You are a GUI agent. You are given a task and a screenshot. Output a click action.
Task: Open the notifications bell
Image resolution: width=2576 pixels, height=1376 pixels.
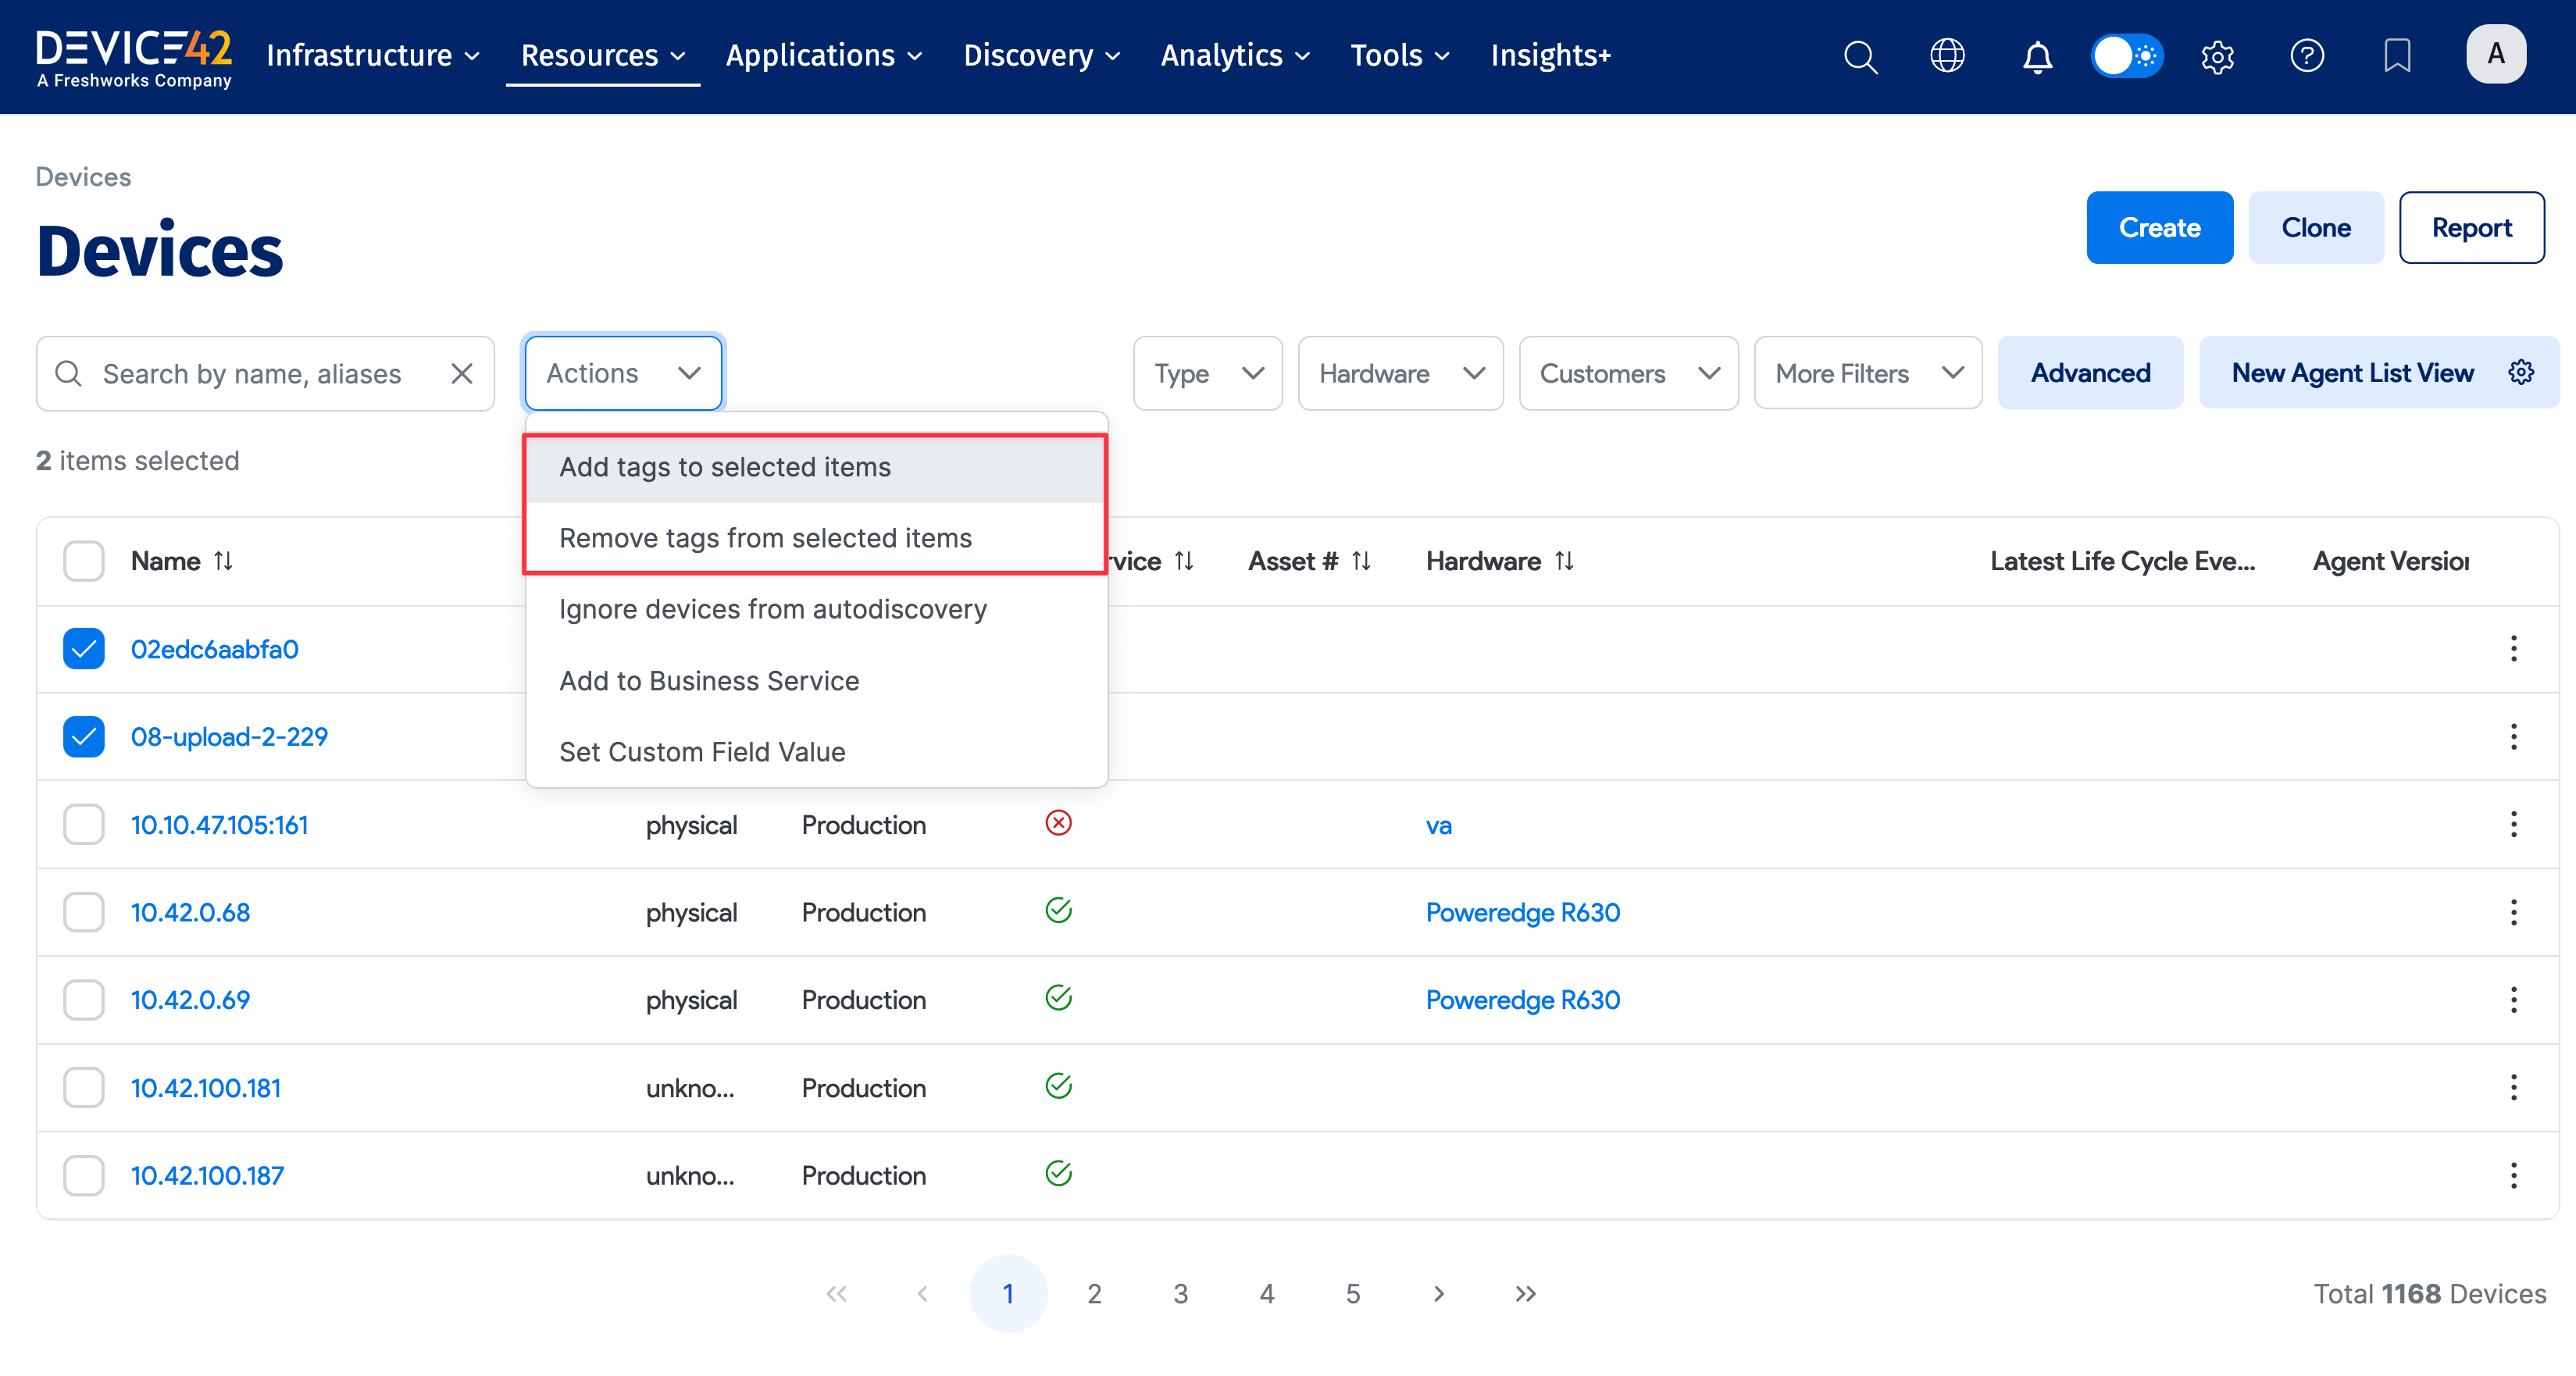pyautogui.click(x=2037, y=56)
